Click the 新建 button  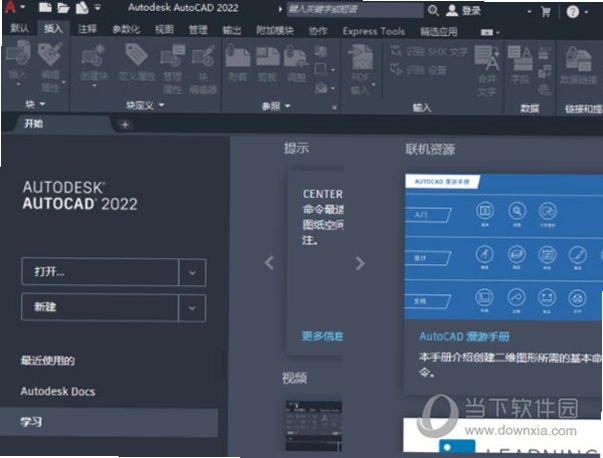point(100,307)
